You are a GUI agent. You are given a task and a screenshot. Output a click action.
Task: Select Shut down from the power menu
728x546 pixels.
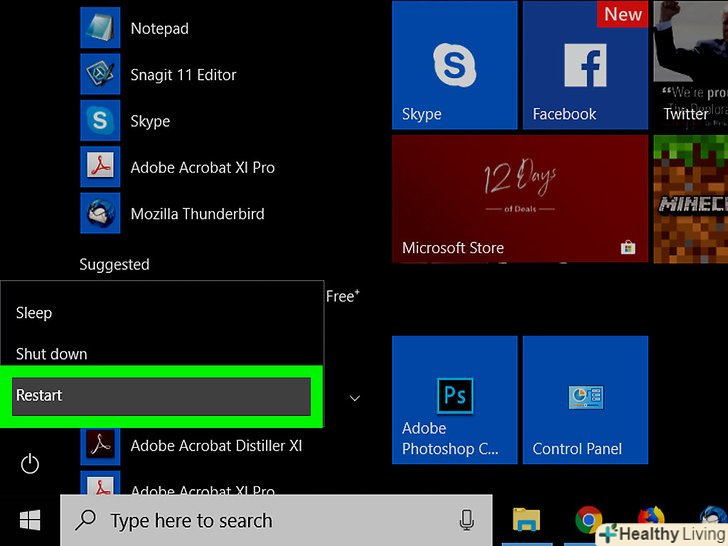point(51,354)
